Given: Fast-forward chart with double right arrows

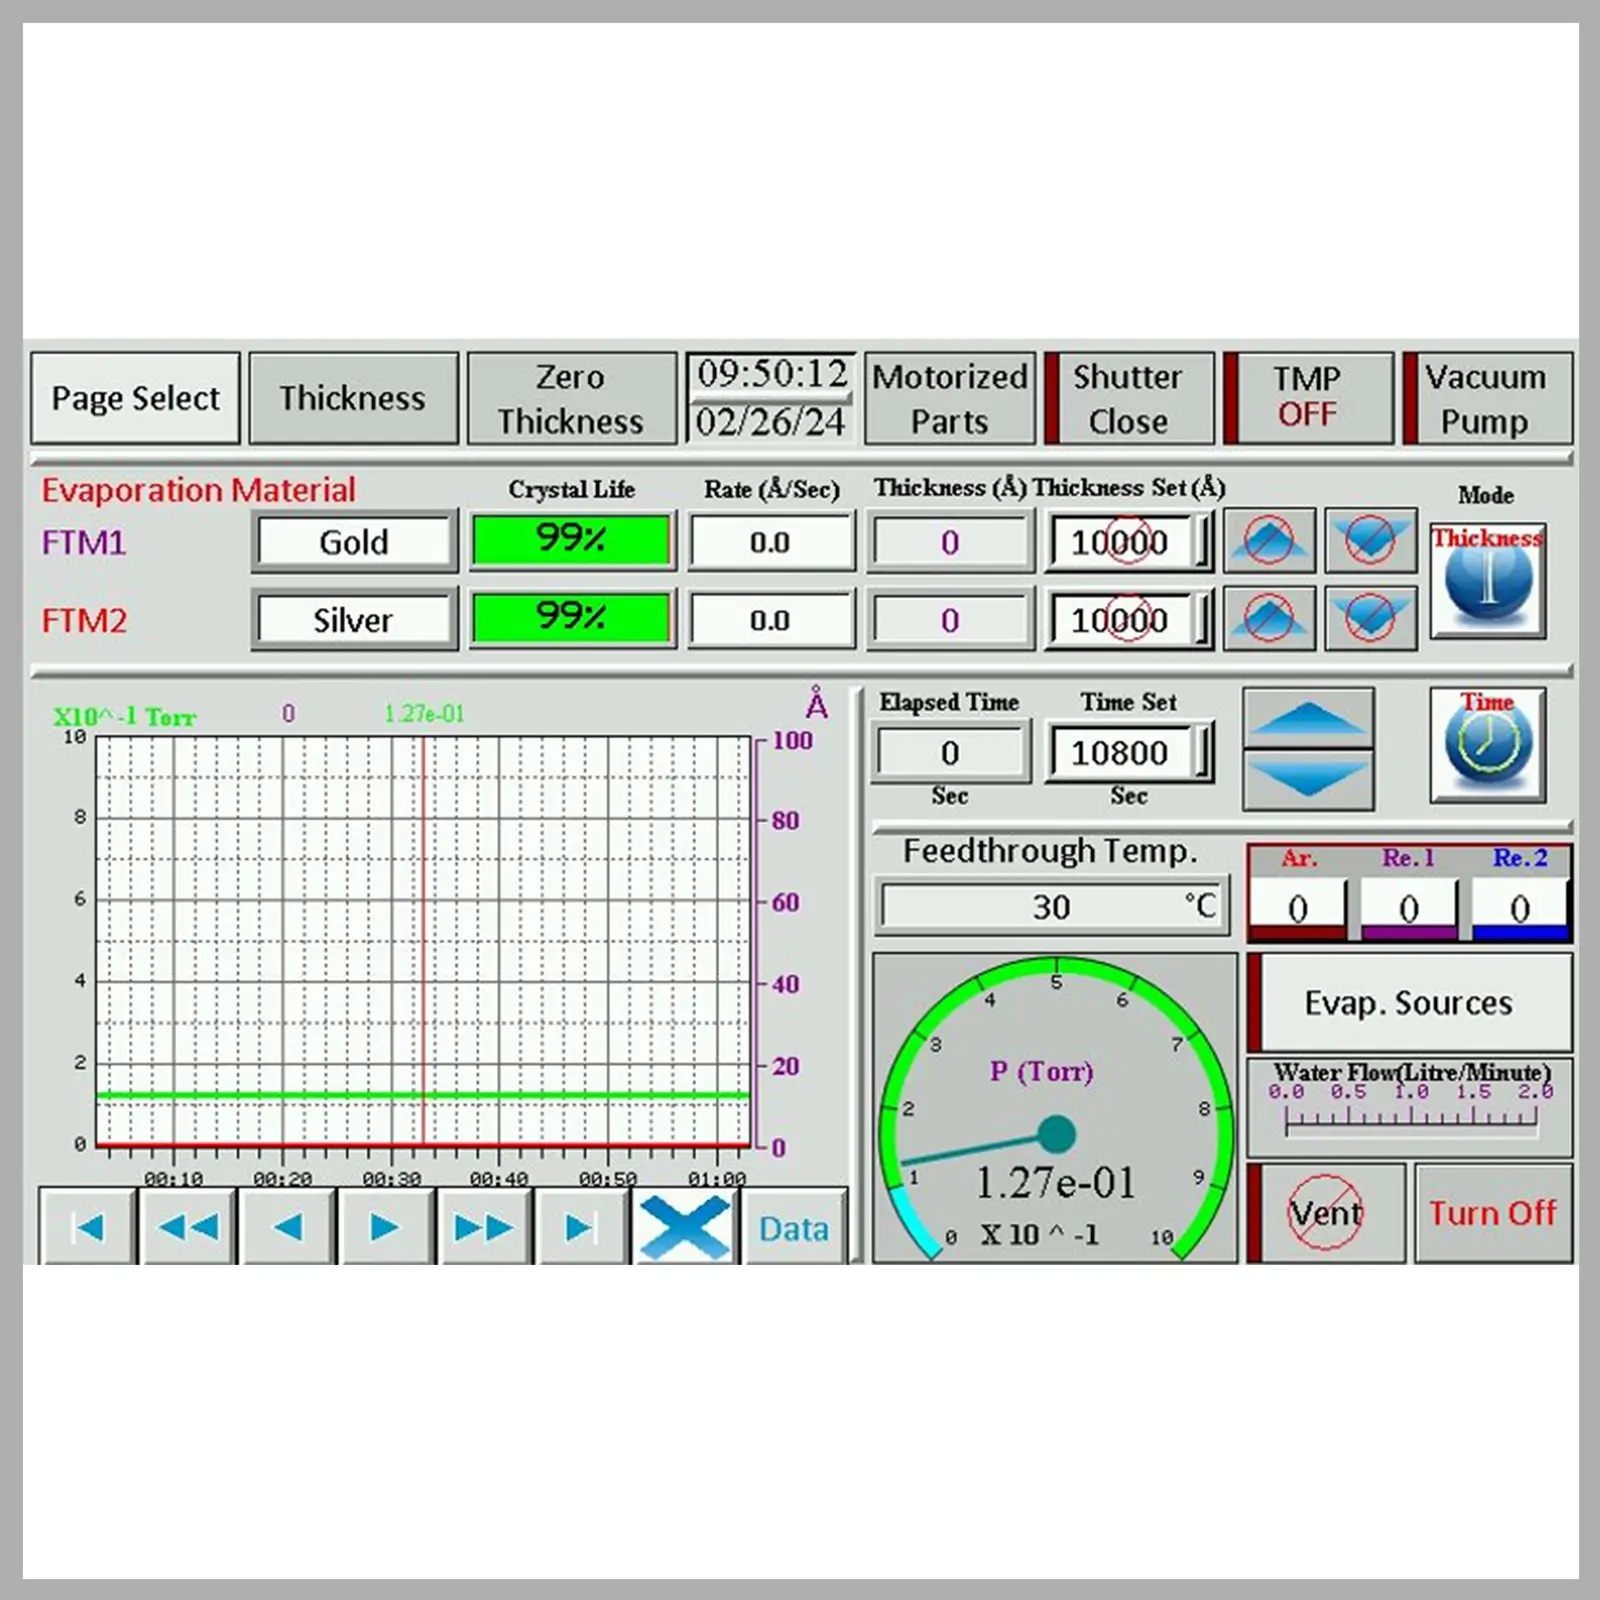Looking at the screenshot, I should pyautogui.click(x=484, y=1227).
